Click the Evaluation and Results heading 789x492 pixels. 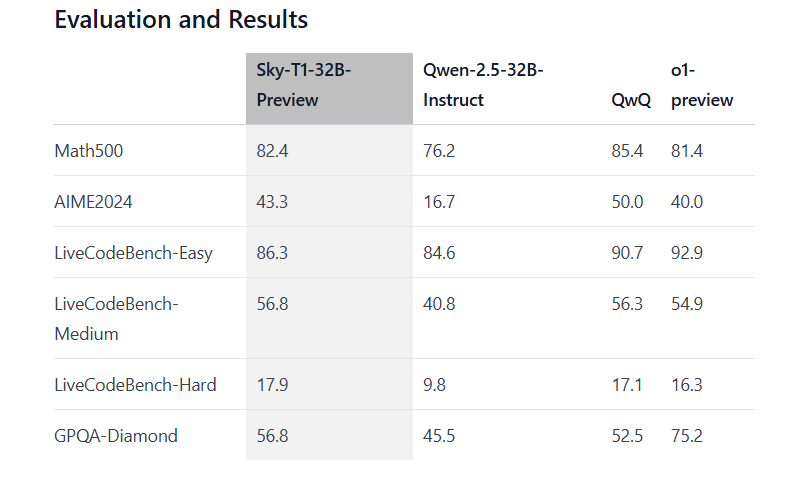coord(181,20)
